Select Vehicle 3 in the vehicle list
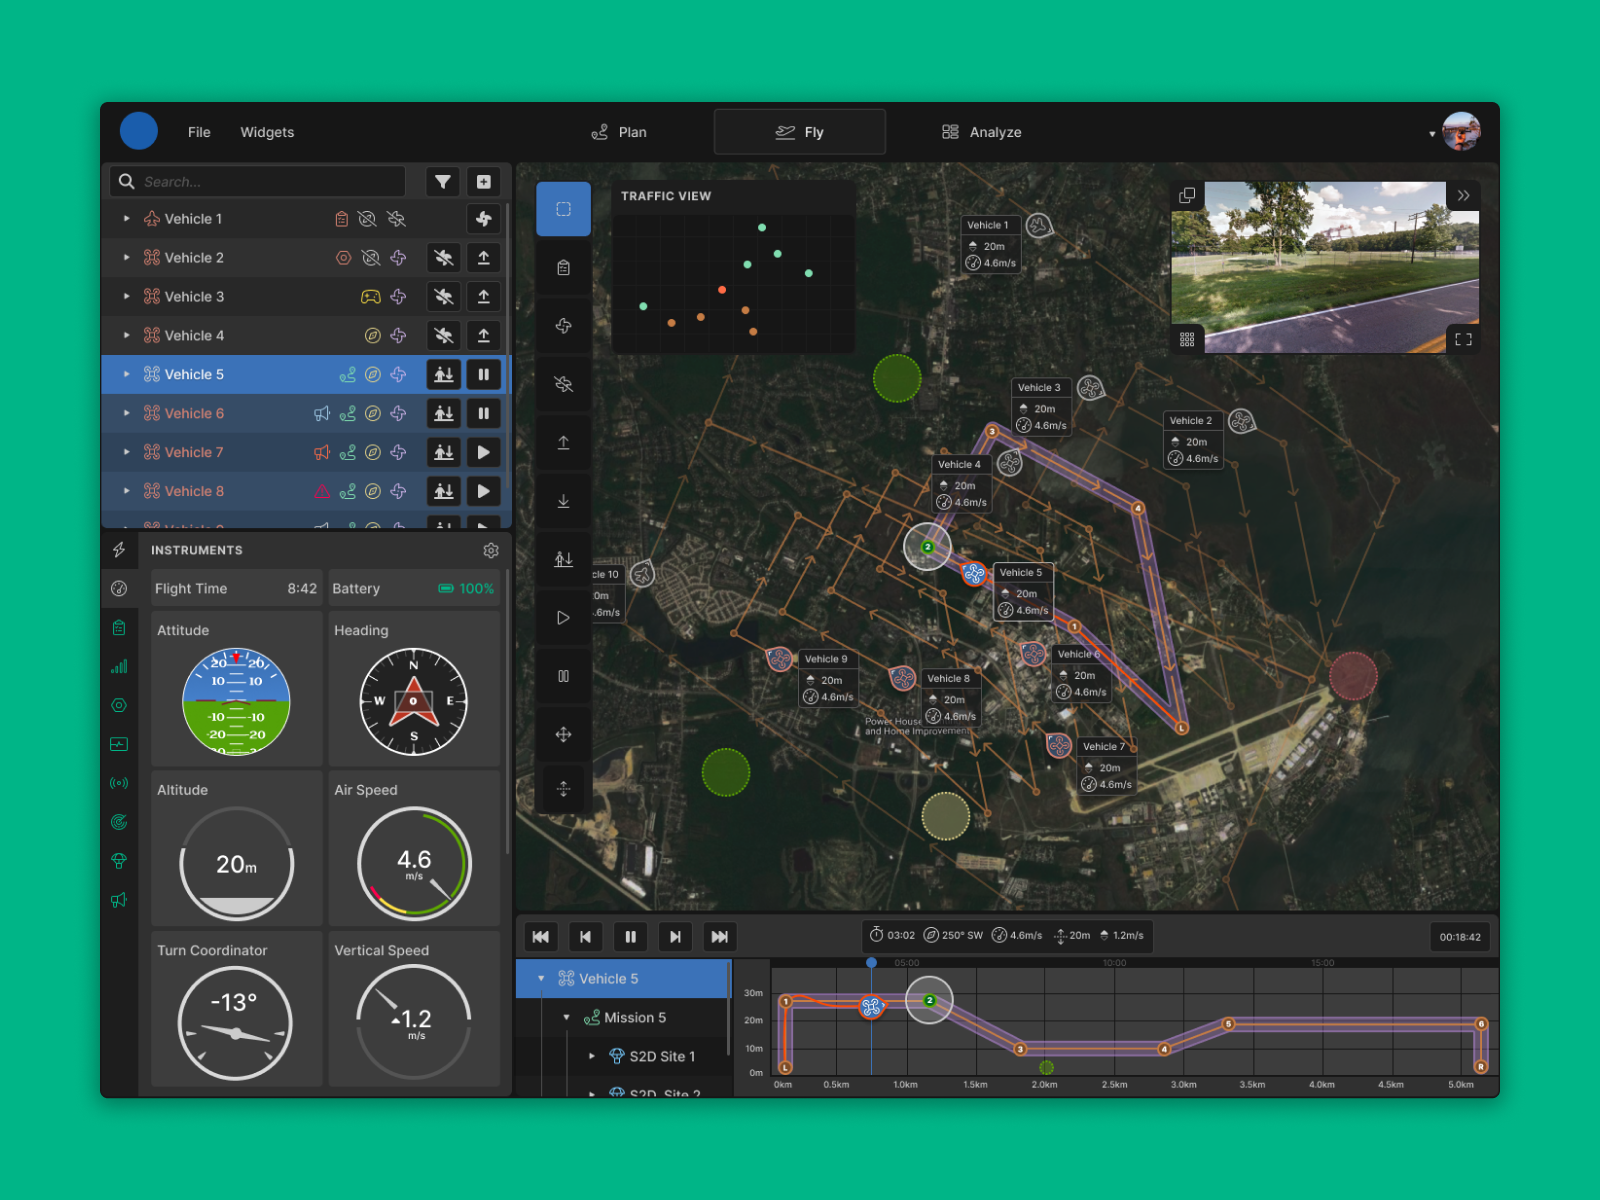1600x1200 pixels. pyautogui.click(x=194, y=297)
